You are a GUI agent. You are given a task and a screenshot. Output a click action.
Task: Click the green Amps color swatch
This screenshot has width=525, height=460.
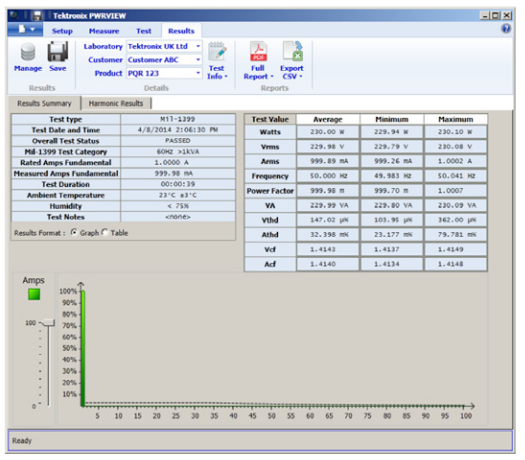coord(34,294)
